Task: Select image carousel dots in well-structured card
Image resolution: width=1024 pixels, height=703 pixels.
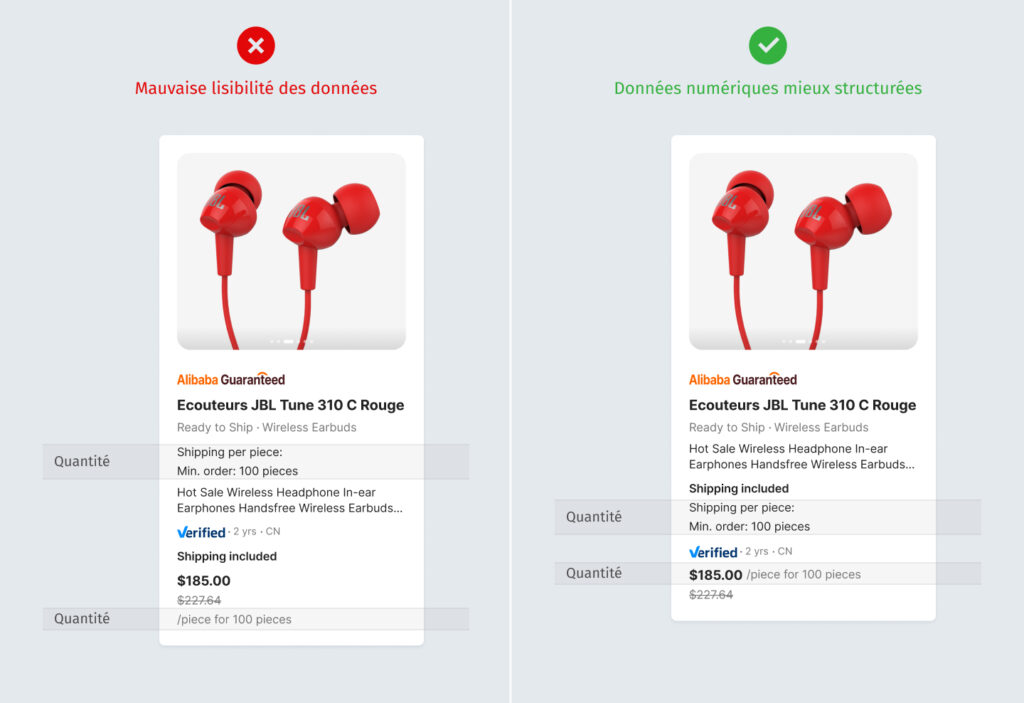Action: pyautogui.click(x=803, y=341)
